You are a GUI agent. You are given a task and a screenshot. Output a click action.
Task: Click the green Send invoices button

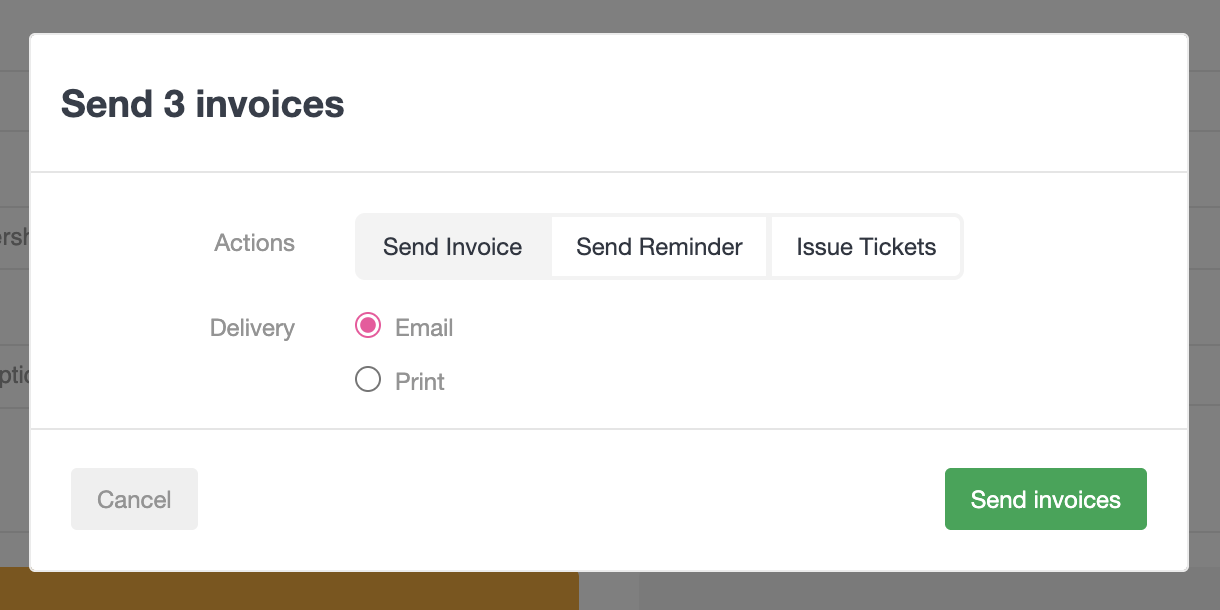click(1045, 499)
